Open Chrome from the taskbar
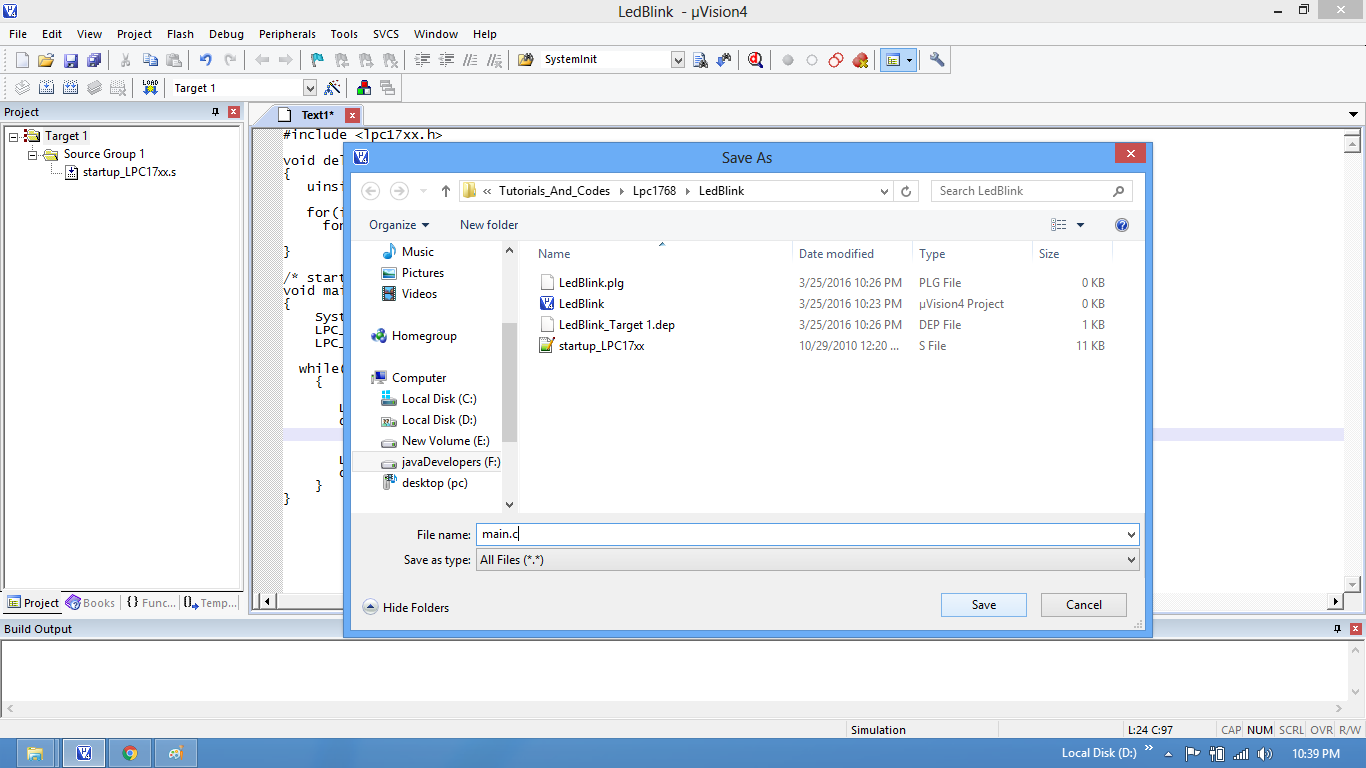The height and width of the screenshot is (768, 1366). pyautogui.click(x=130, y=753)
